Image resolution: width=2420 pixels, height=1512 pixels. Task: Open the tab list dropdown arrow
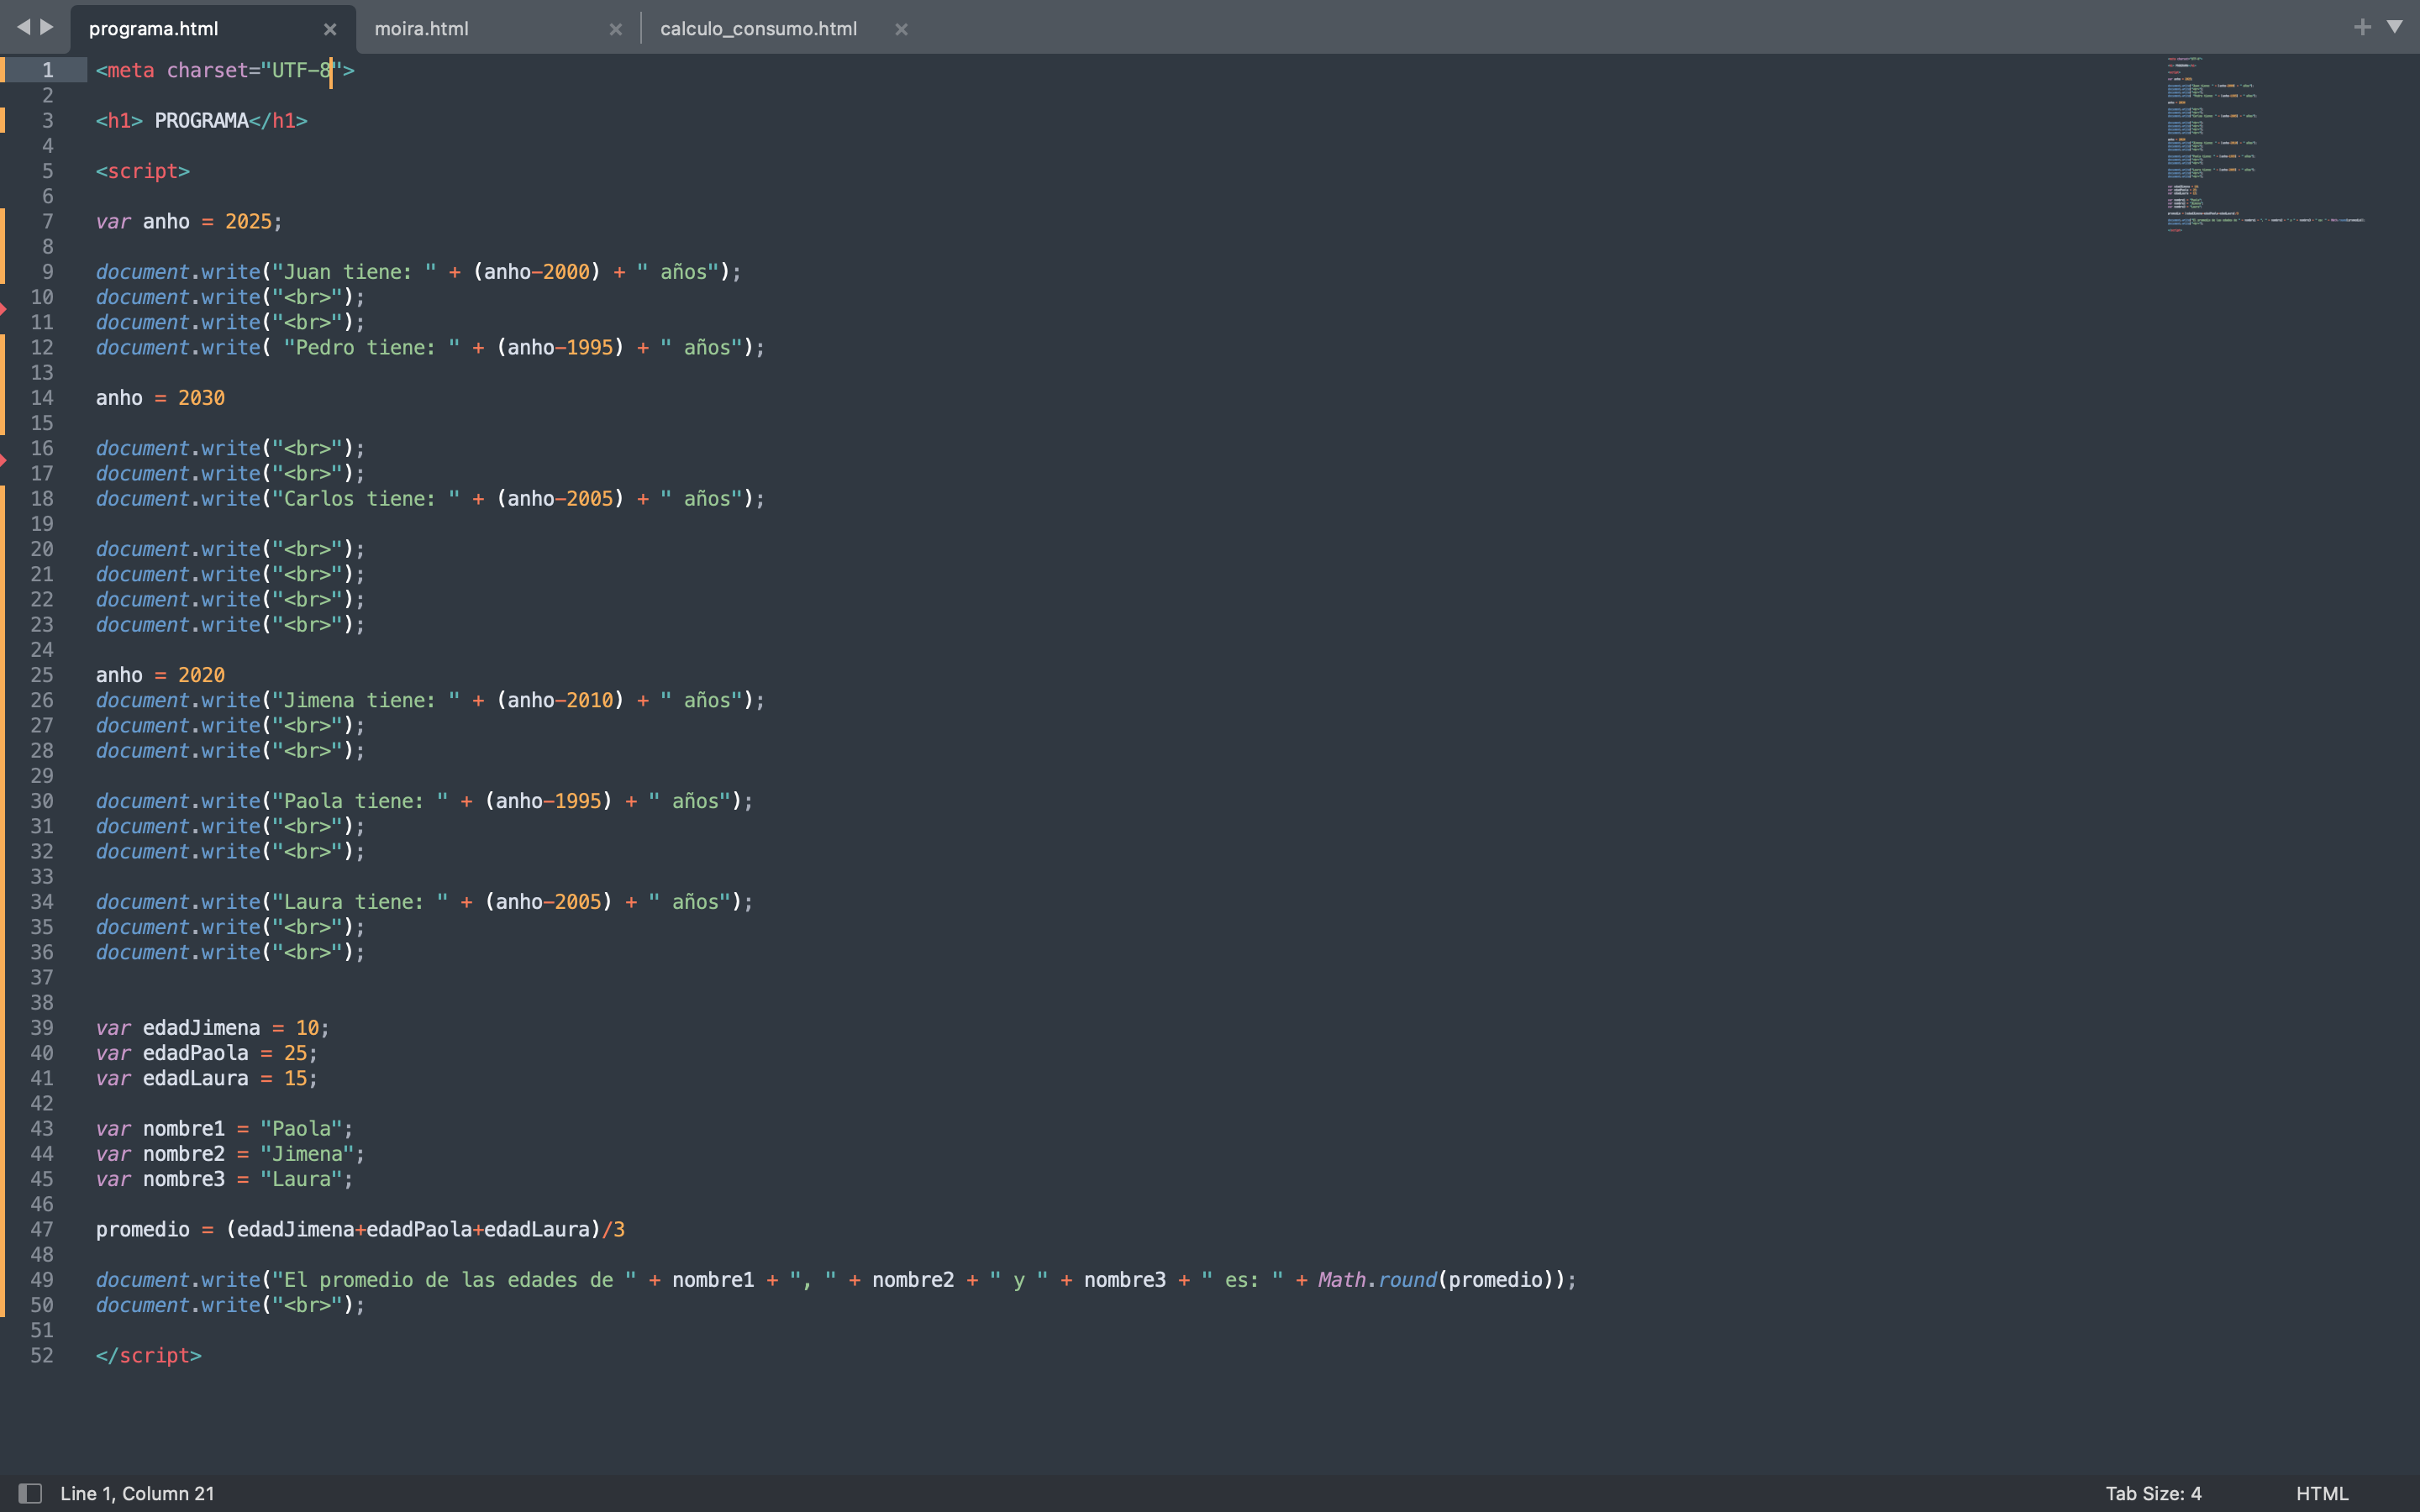pyautogui.click(x=2395, y=27)
